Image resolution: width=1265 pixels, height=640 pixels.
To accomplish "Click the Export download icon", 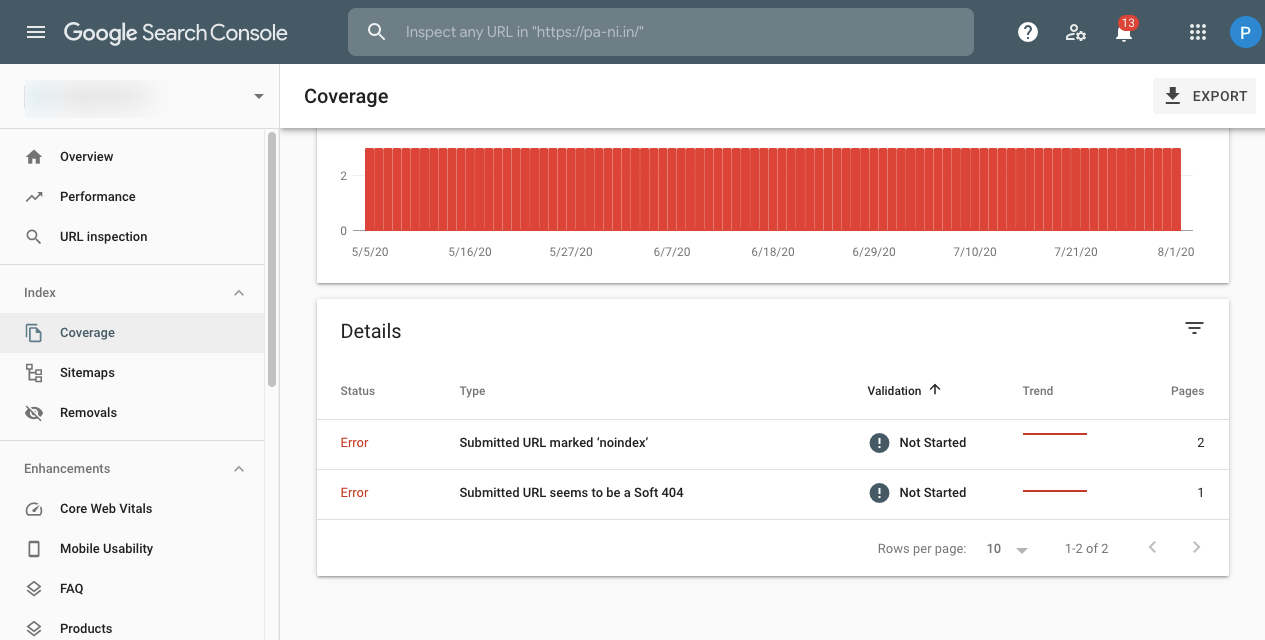I will [1173, 96].
